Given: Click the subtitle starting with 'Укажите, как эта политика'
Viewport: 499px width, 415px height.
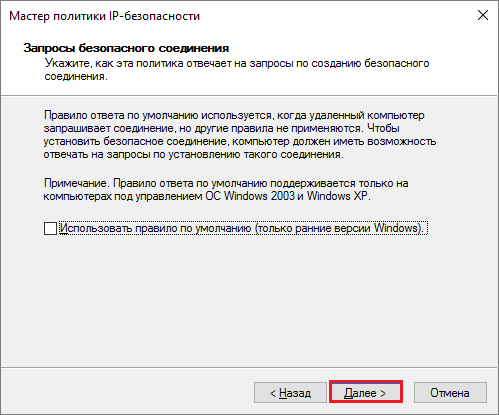Looking at the screenshot, I should [237, 70].
